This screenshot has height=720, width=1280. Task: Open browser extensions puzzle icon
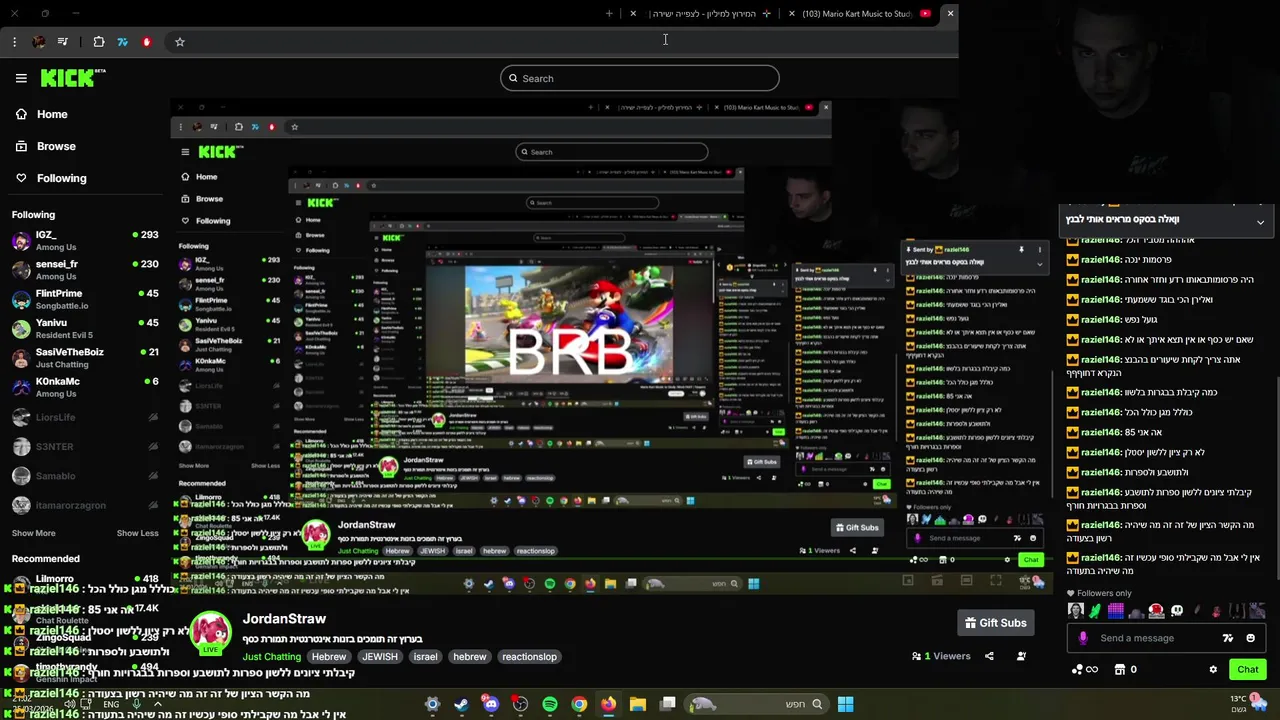tap(99, 42)
